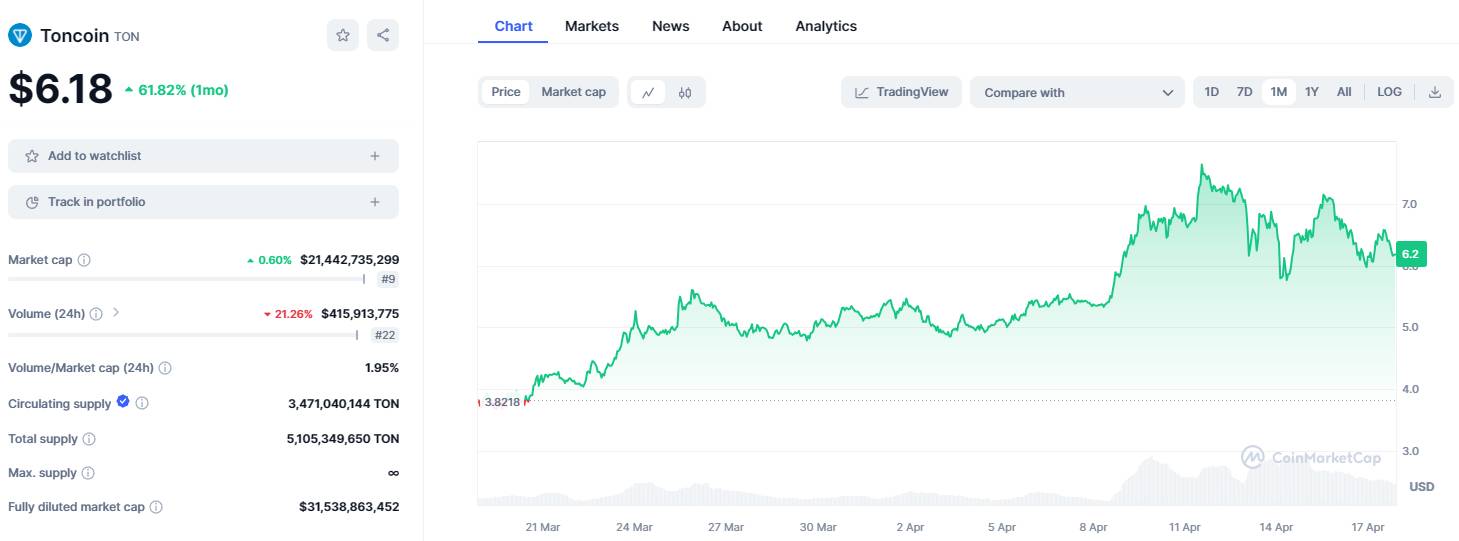Click info icon beside Fully diluted market cap
The height and width of the screenshot is (541, 1459).
[156, 507]
